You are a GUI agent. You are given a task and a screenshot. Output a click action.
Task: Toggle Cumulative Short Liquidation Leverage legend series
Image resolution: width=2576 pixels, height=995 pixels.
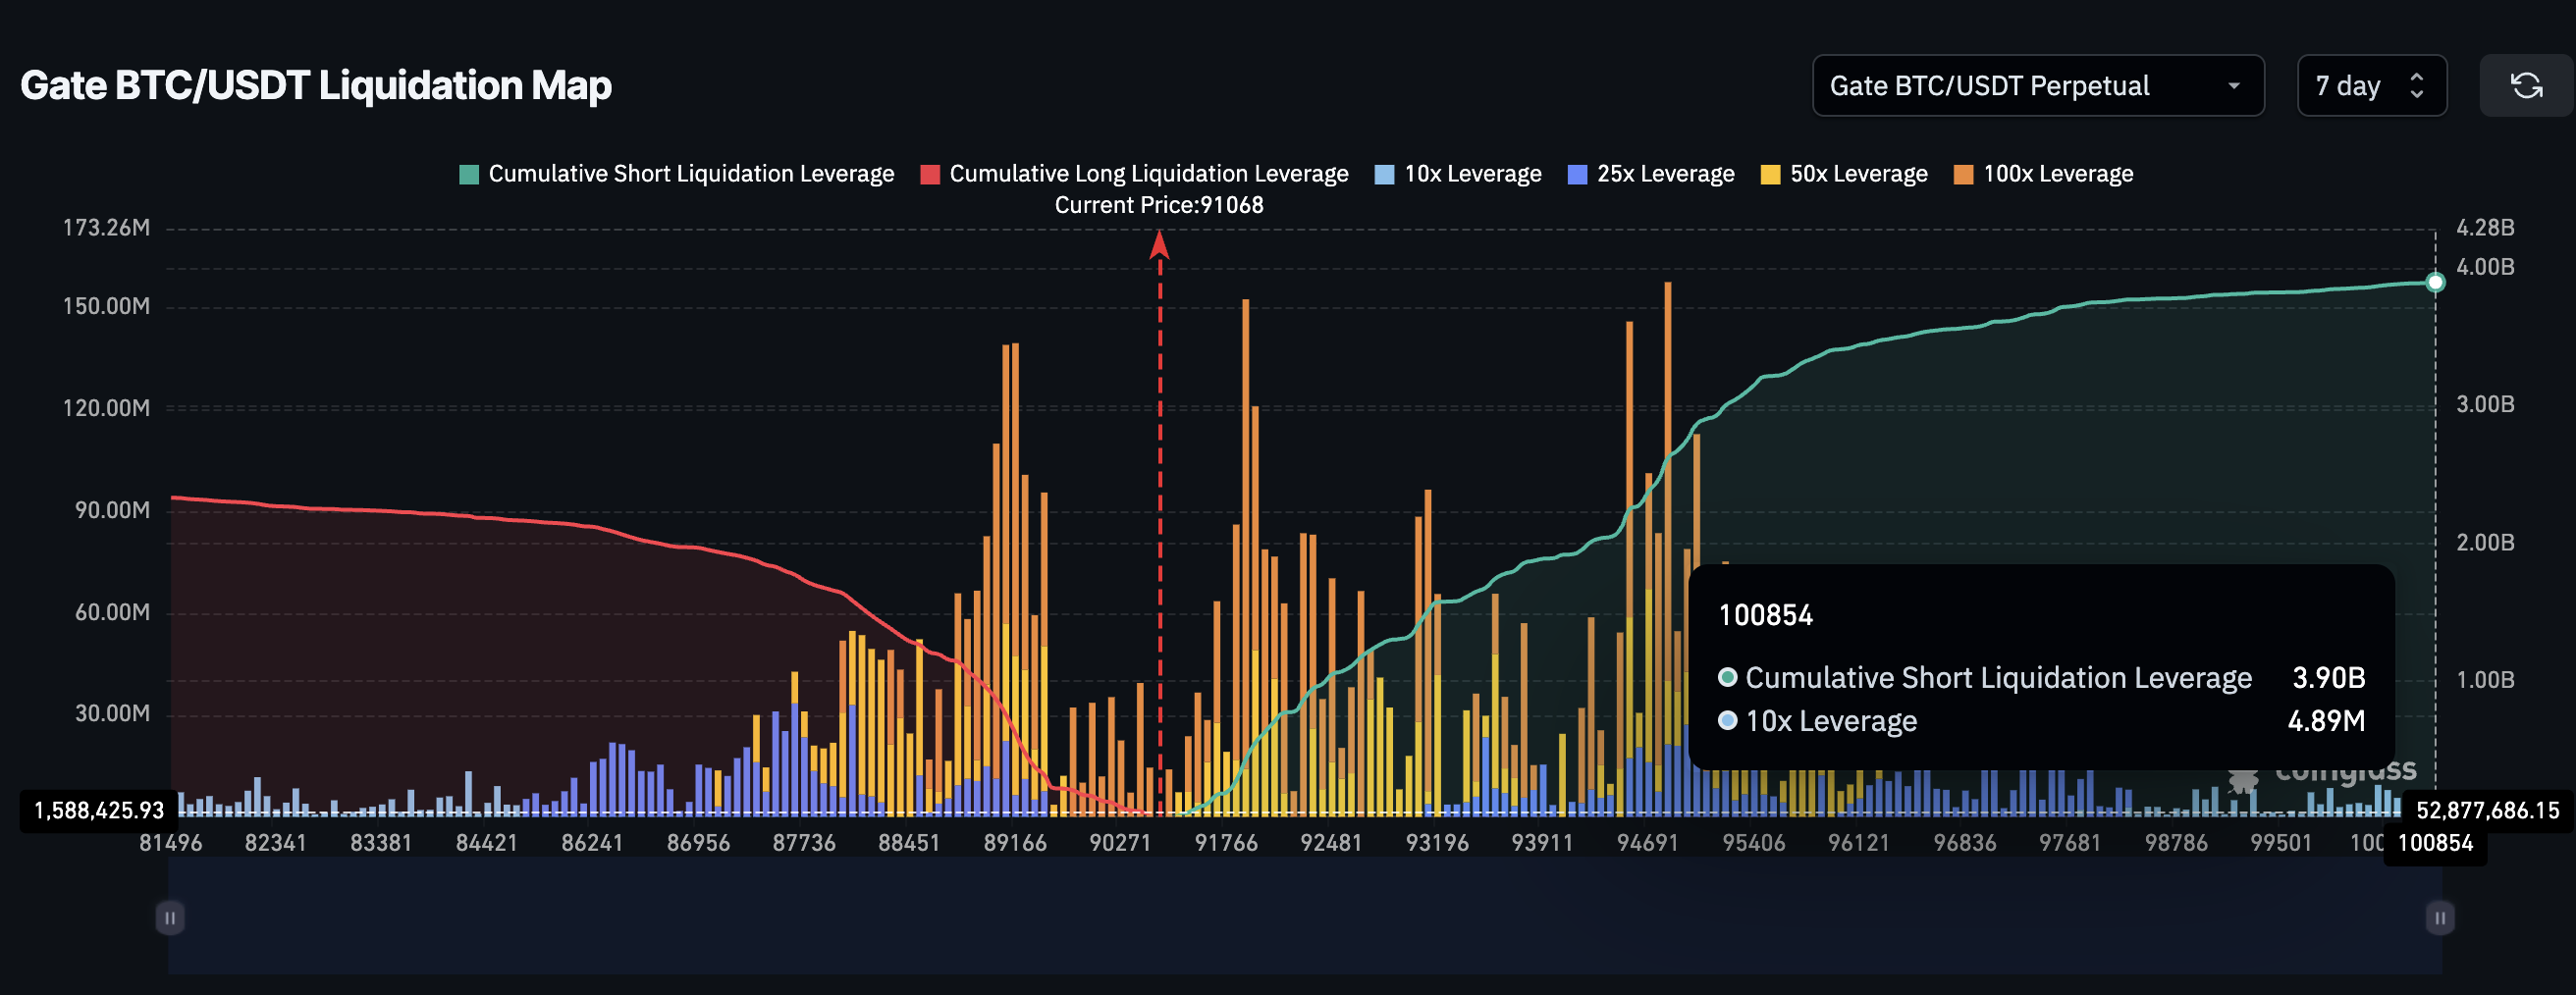[x=677, y=174]
